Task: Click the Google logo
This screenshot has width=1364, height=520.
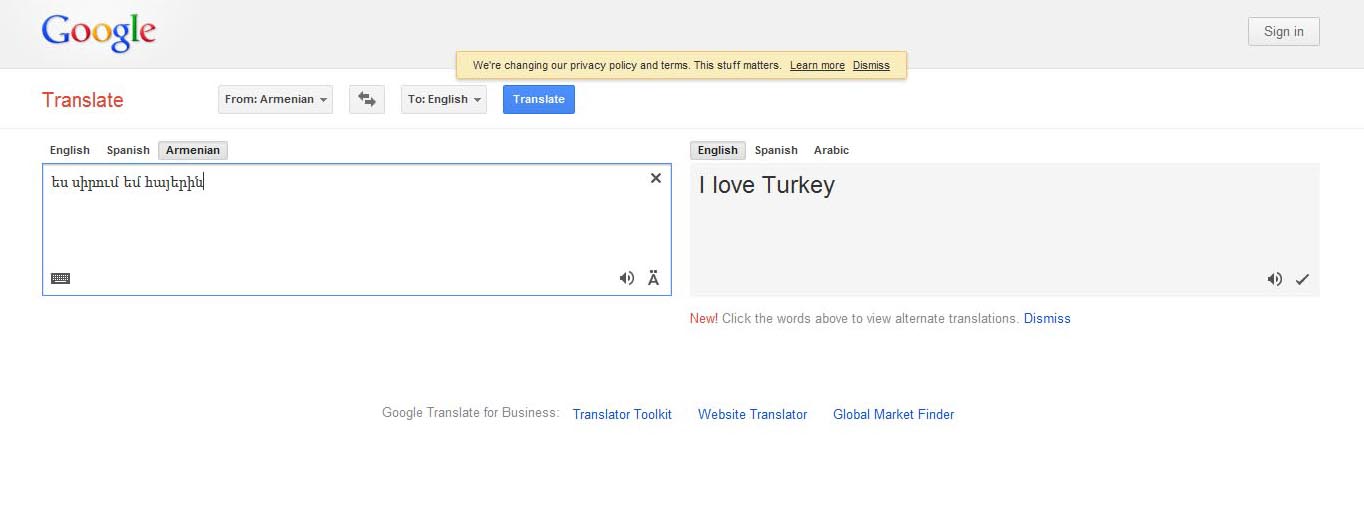Action: (99, 33)
